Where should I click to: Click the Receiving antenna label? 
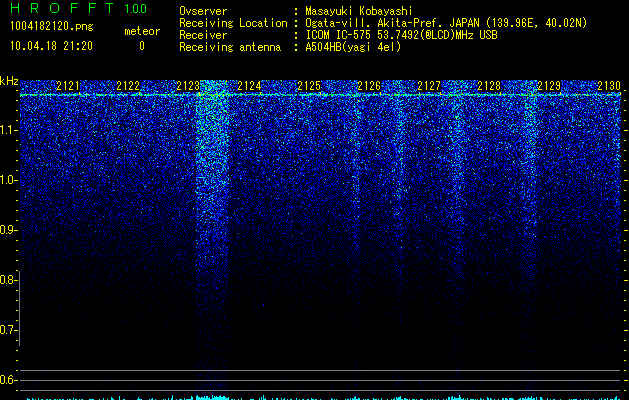point(230,47)
